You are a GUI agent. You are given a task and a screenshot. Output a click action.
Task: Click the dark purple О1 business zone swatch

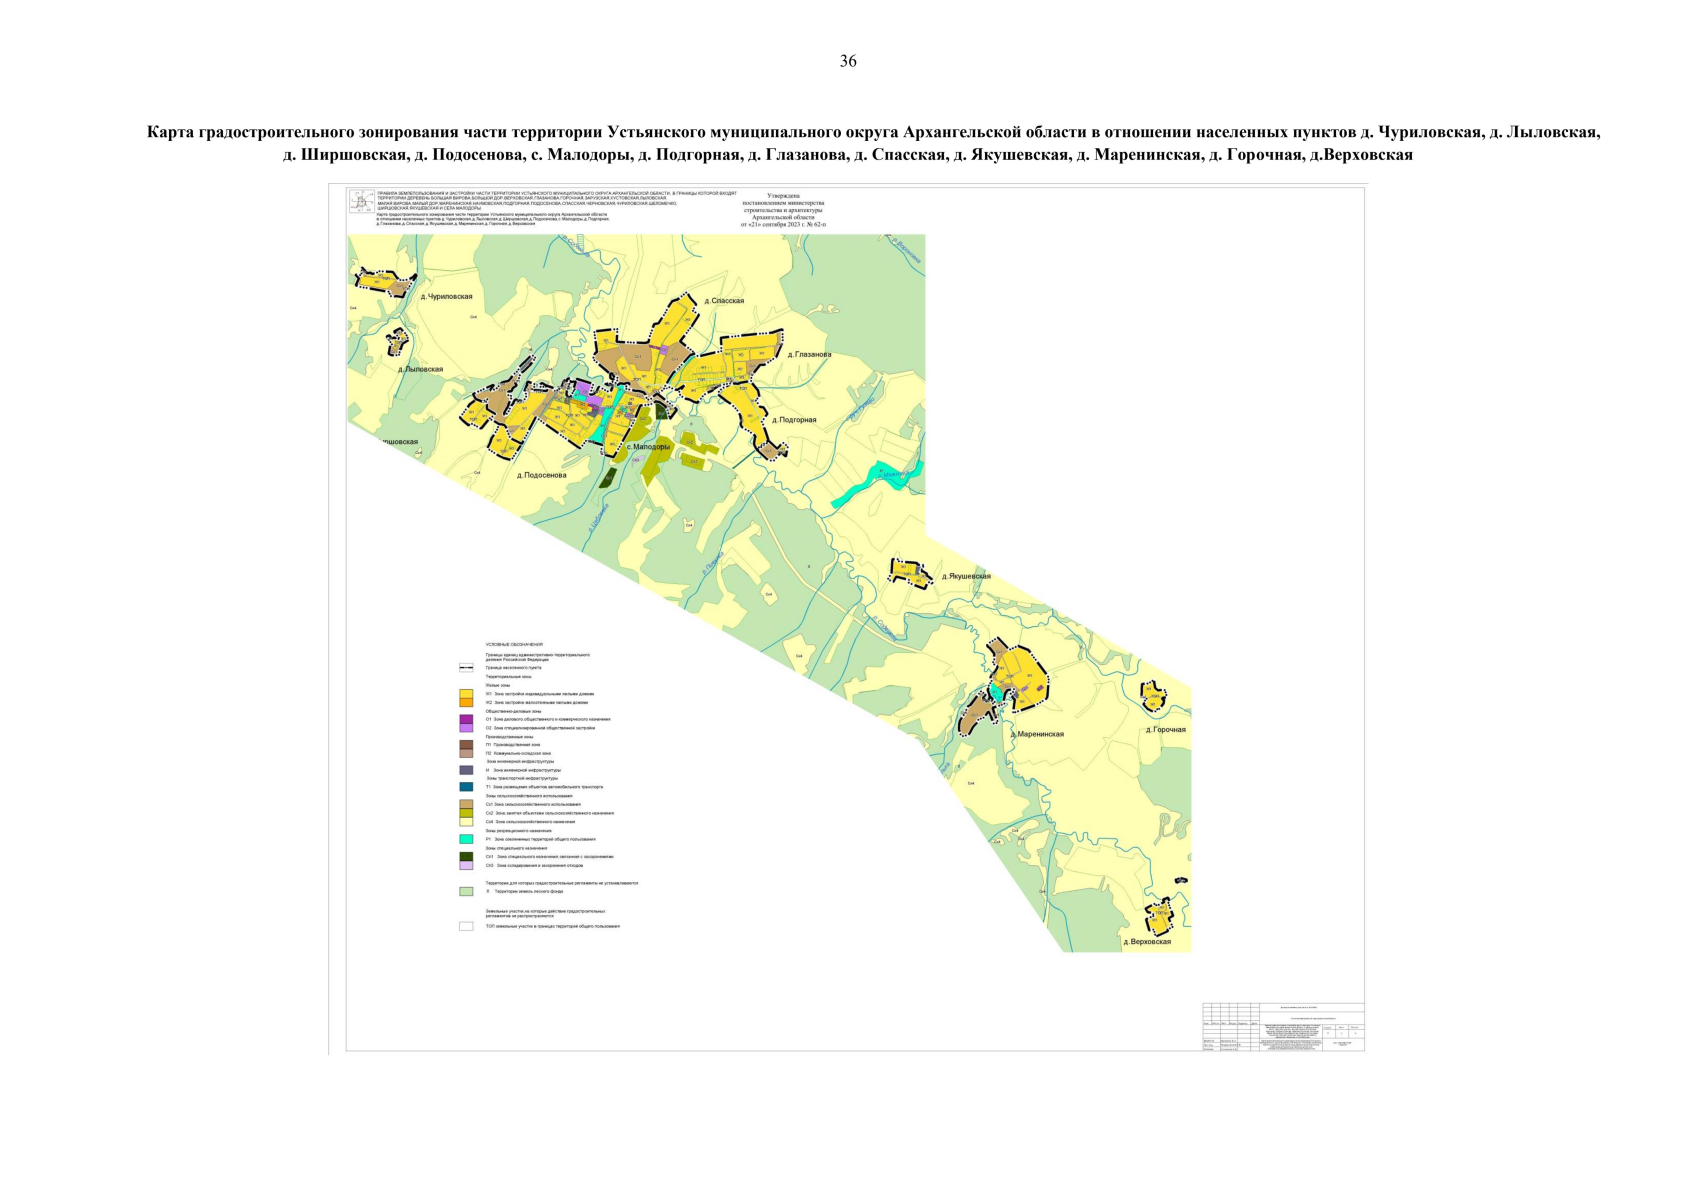click(x=466, y=719)
